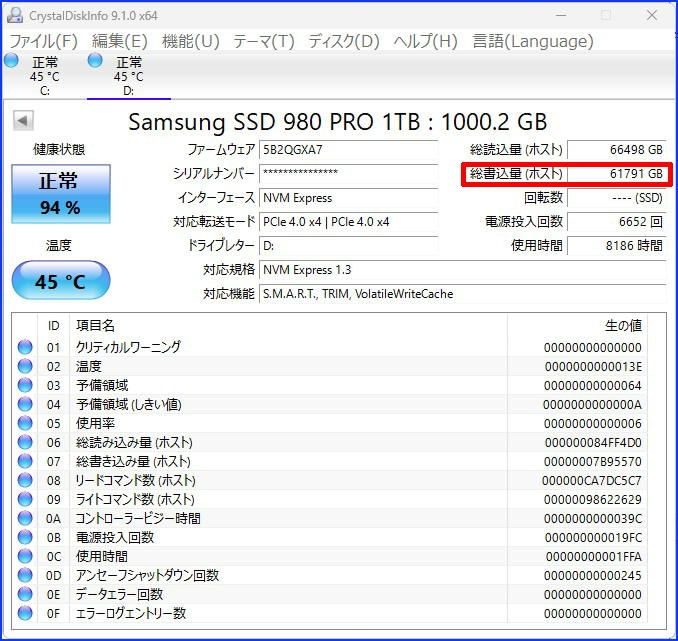Click status orb for 0E データエラー回数
The image size is (678, 641).
25,594
